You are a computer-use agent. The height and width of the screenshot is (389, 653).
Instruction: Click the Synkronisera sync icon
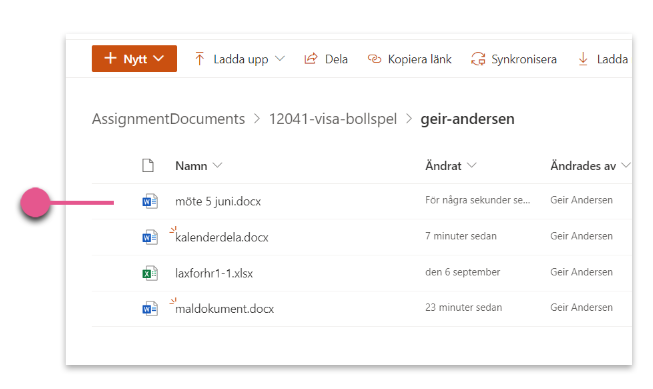(x=478, y=59)
